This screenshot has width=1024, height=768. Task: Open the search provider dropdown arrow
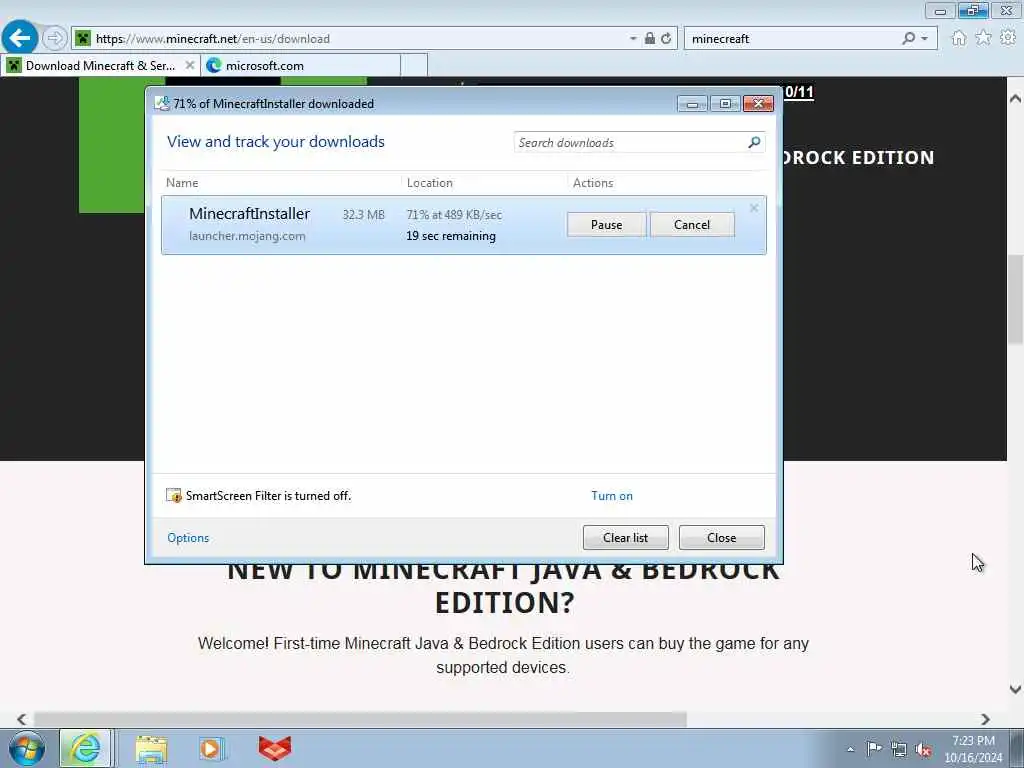[924, 39]
